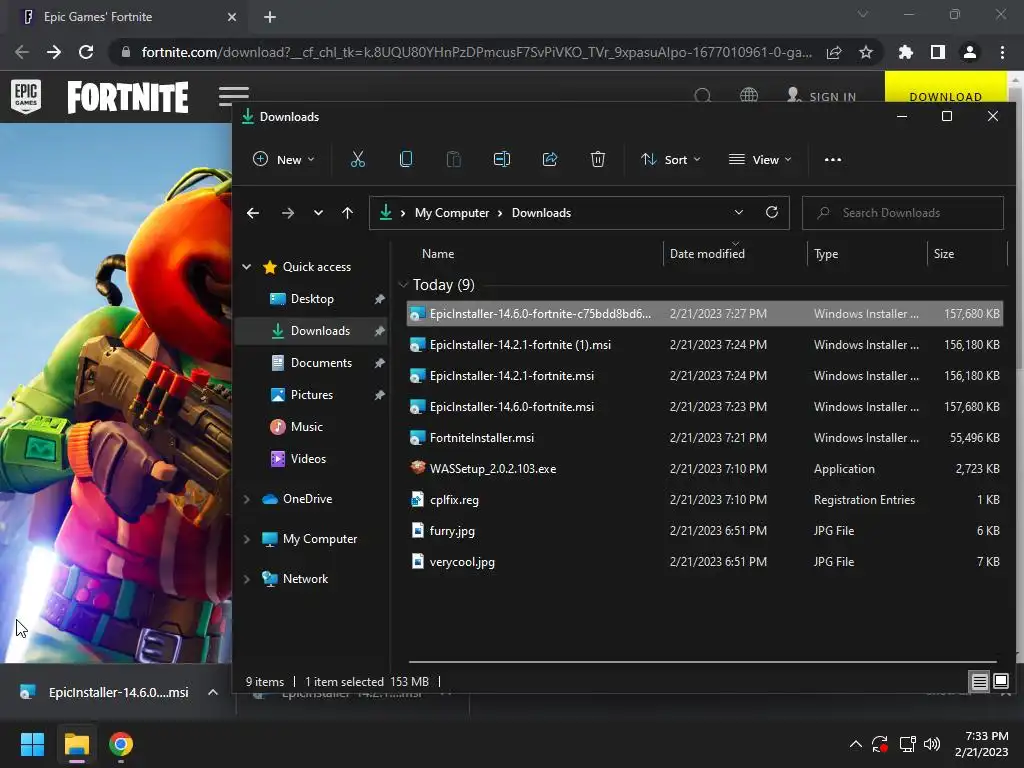Open Chrome side panel icon
The width and height of the screenshot is (1024, 768).
(938, 52)
